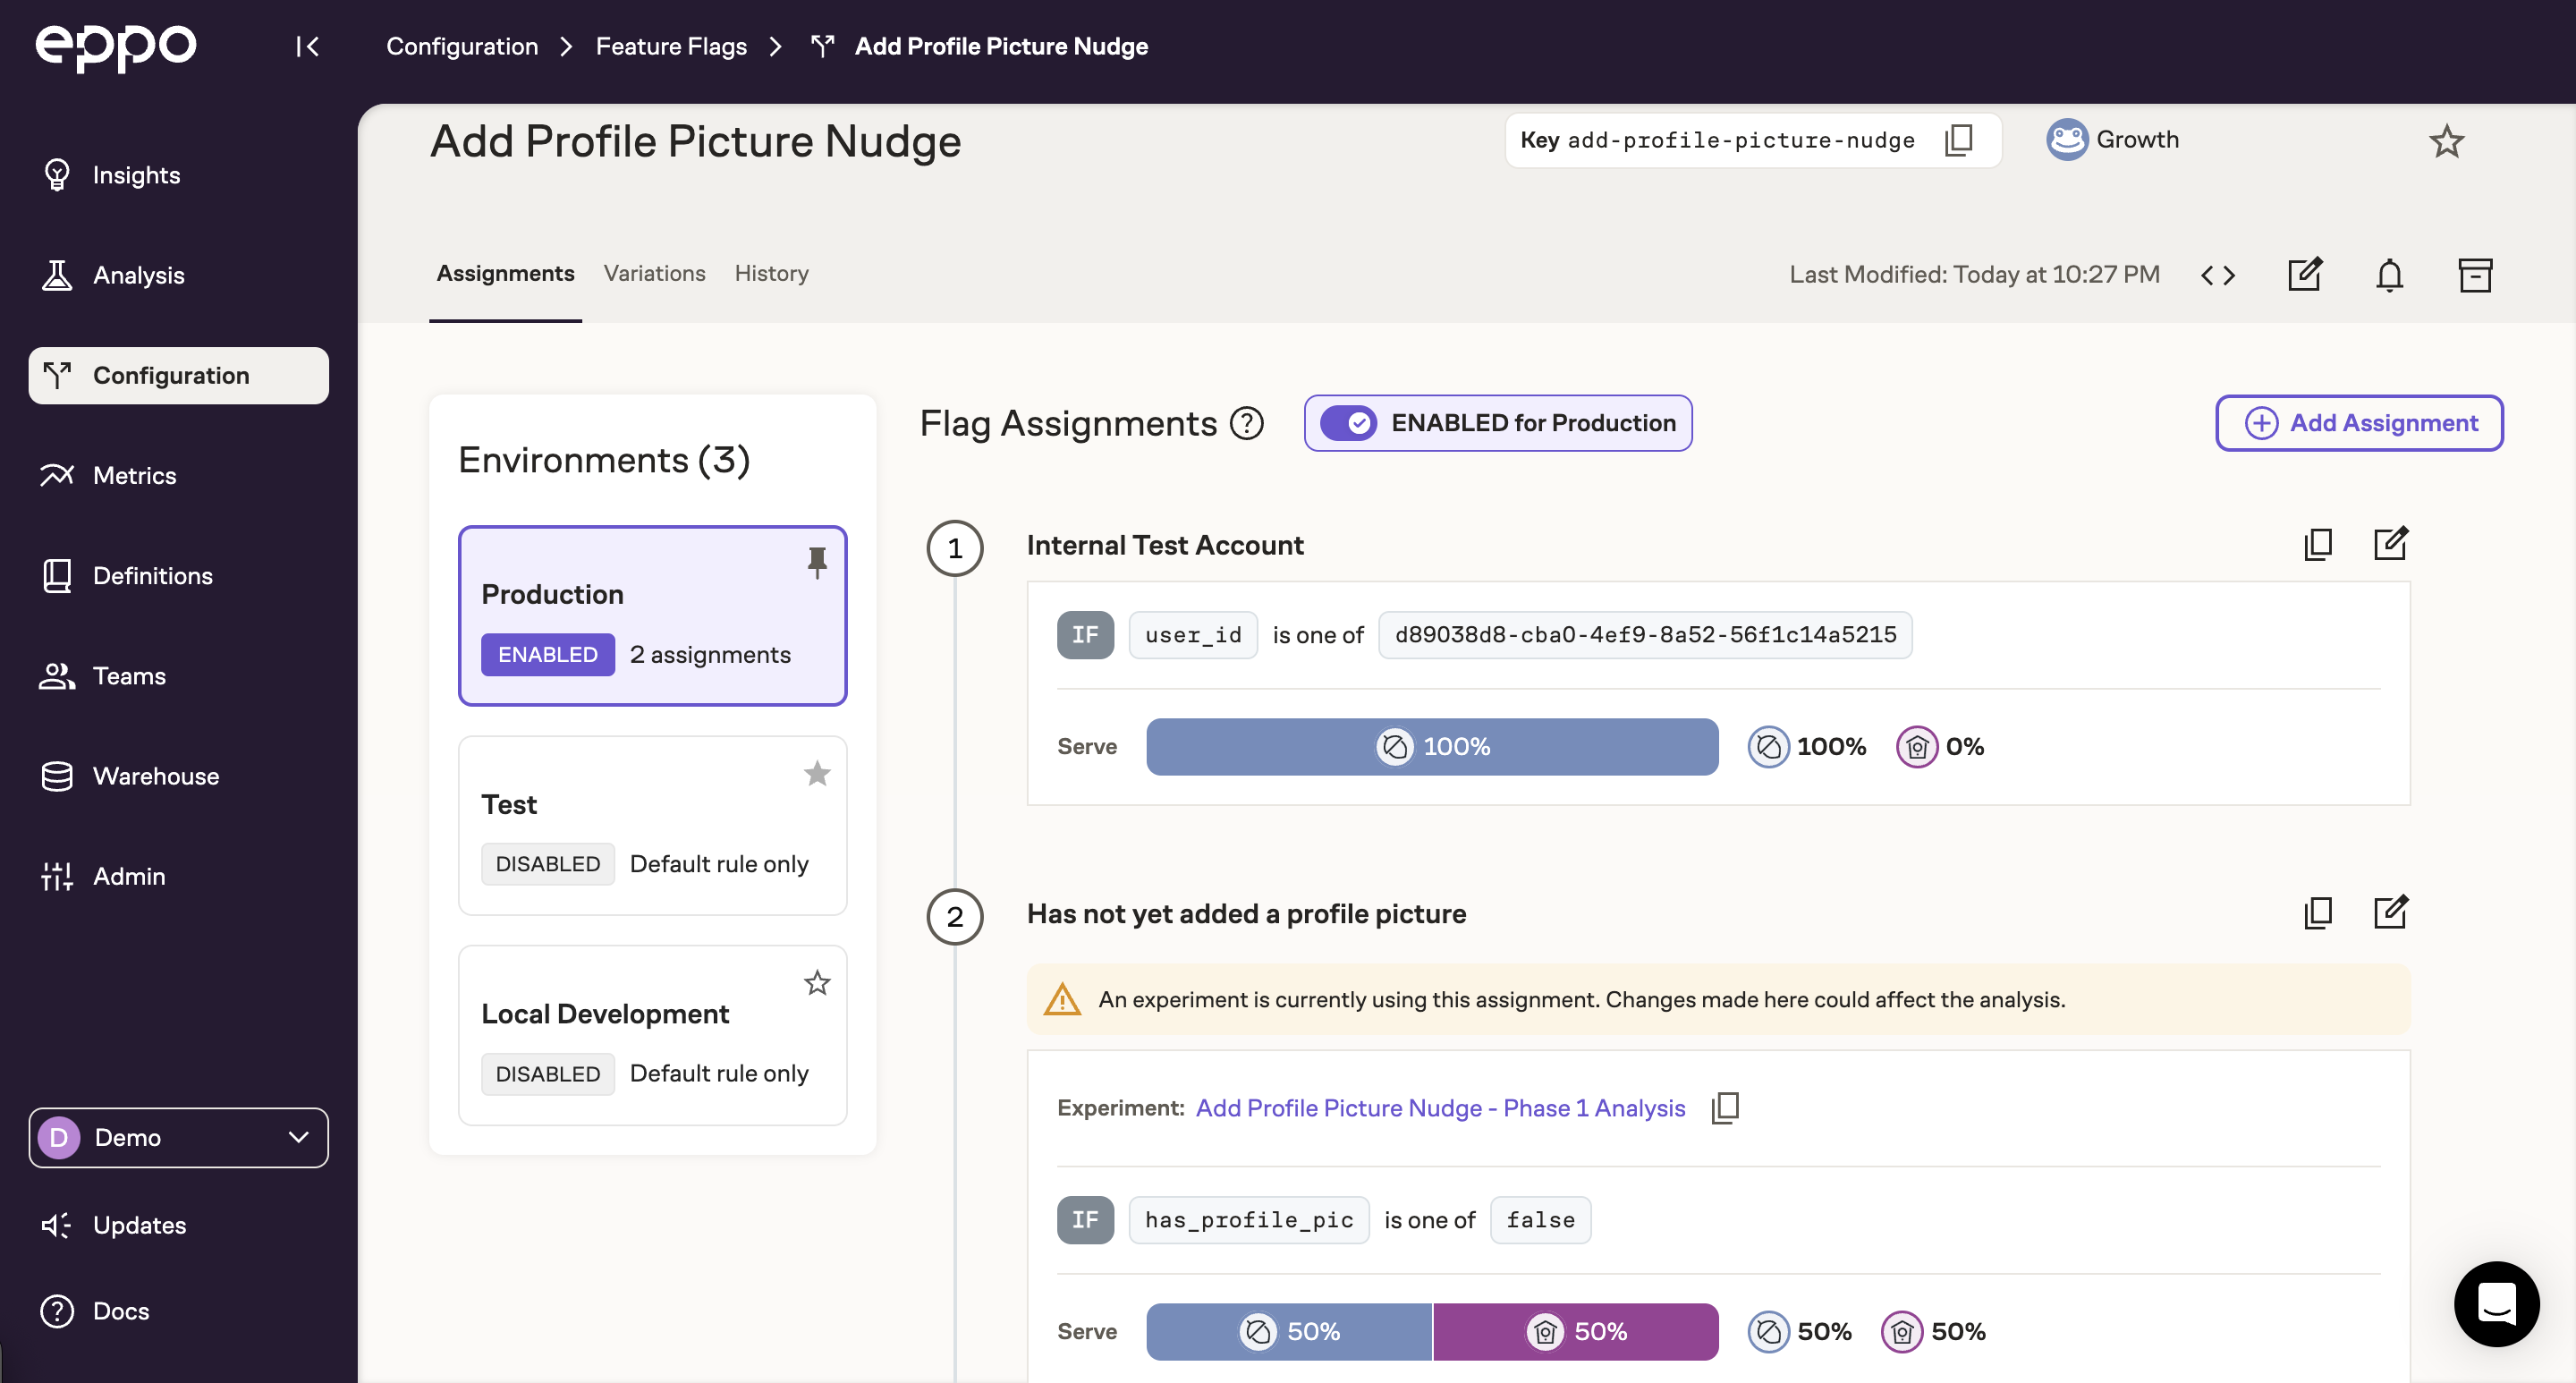Screen dimensions: 2576x1383
Task: Open the Demo workspace dropdown
Action: pyautogui.click(x=178, y=1137)
